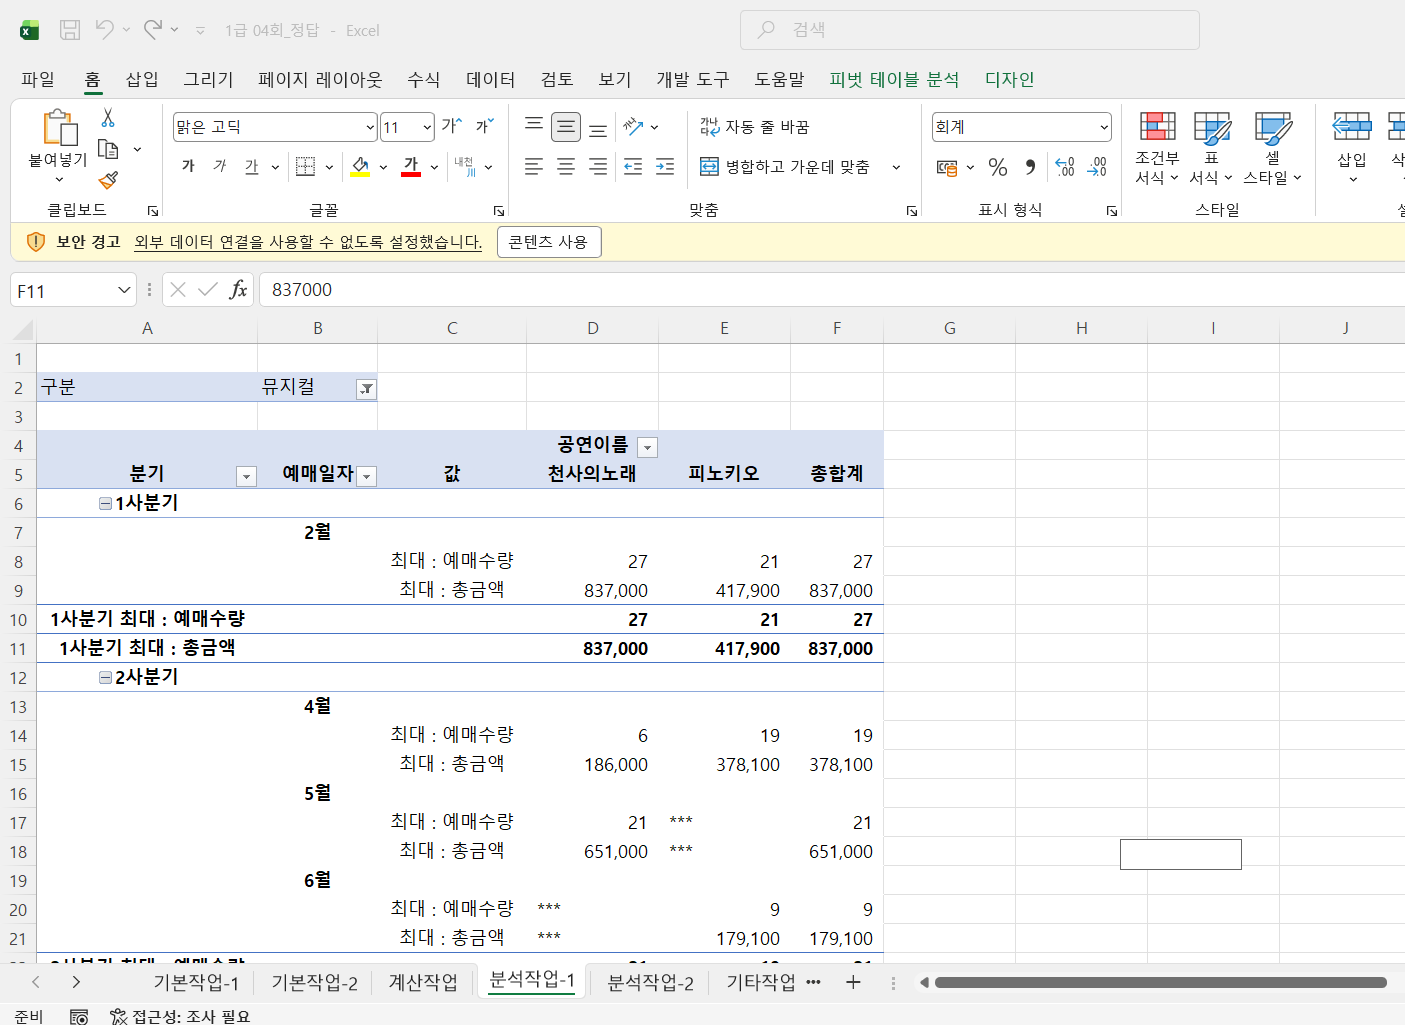This screenshot has width=1405, height=1025.
Task: Click the 콘텐츠 사용 button
Action: (x=548, y=242)
